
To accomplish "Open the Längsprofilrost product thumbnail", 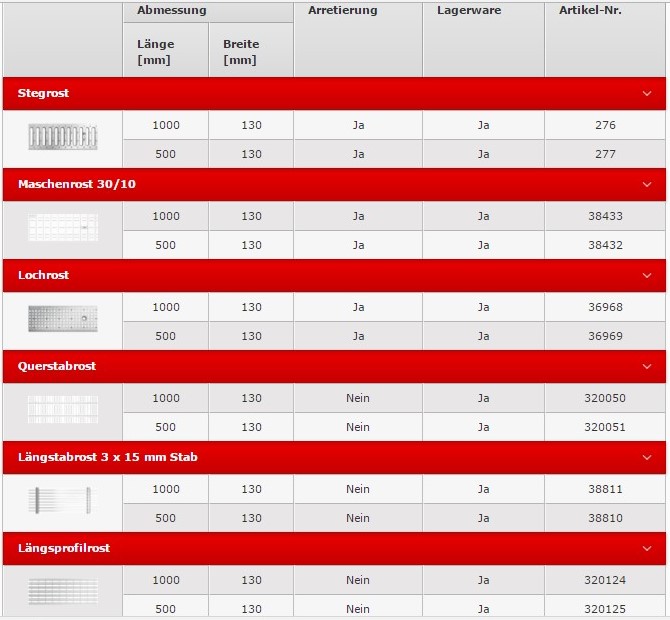I will tap(63, 591).
